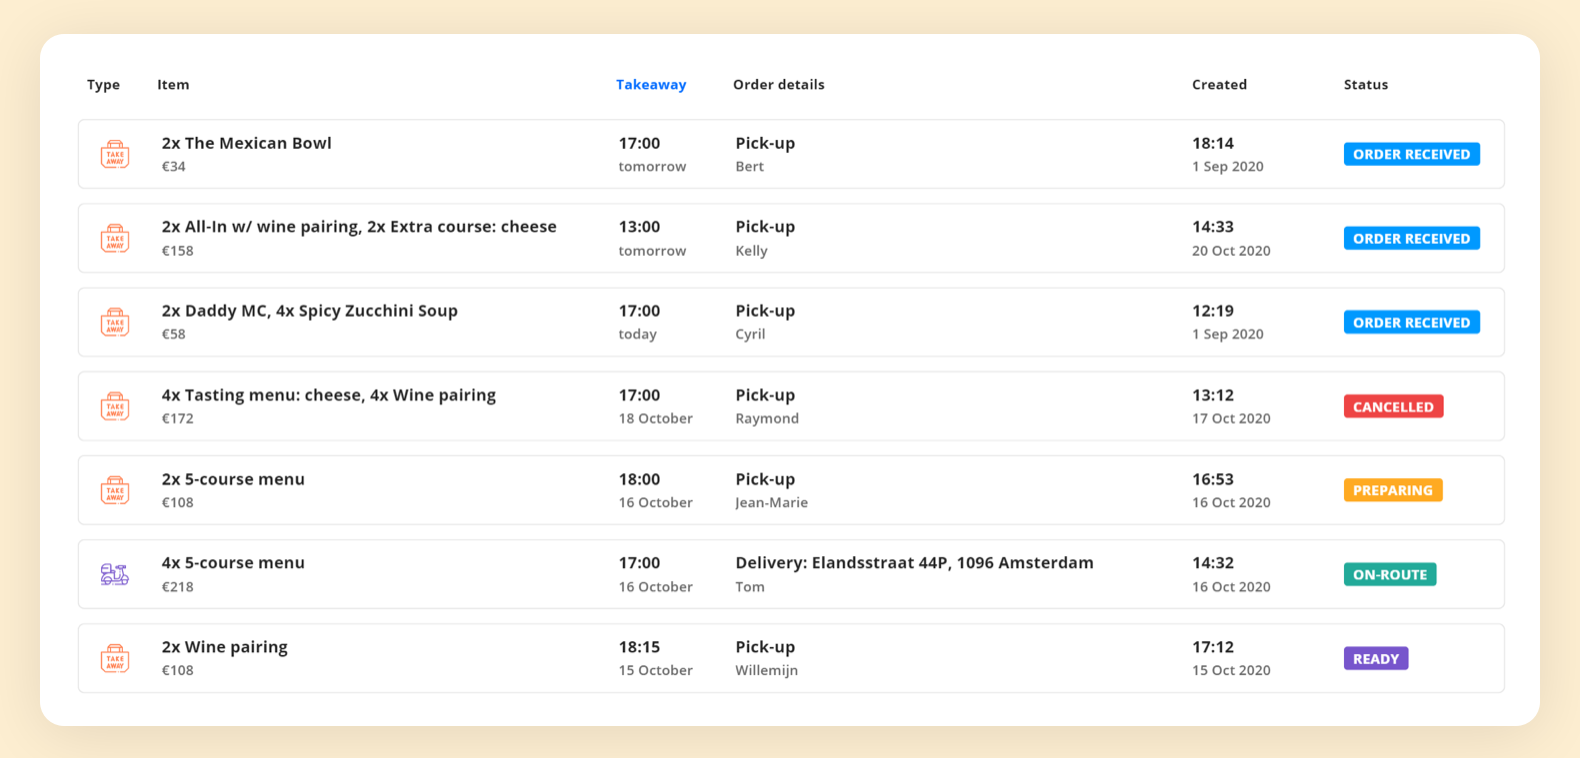
Task: Click delivery address Elandsstraat 44P, 1096 Amsterdam
Action: point(953,563)
